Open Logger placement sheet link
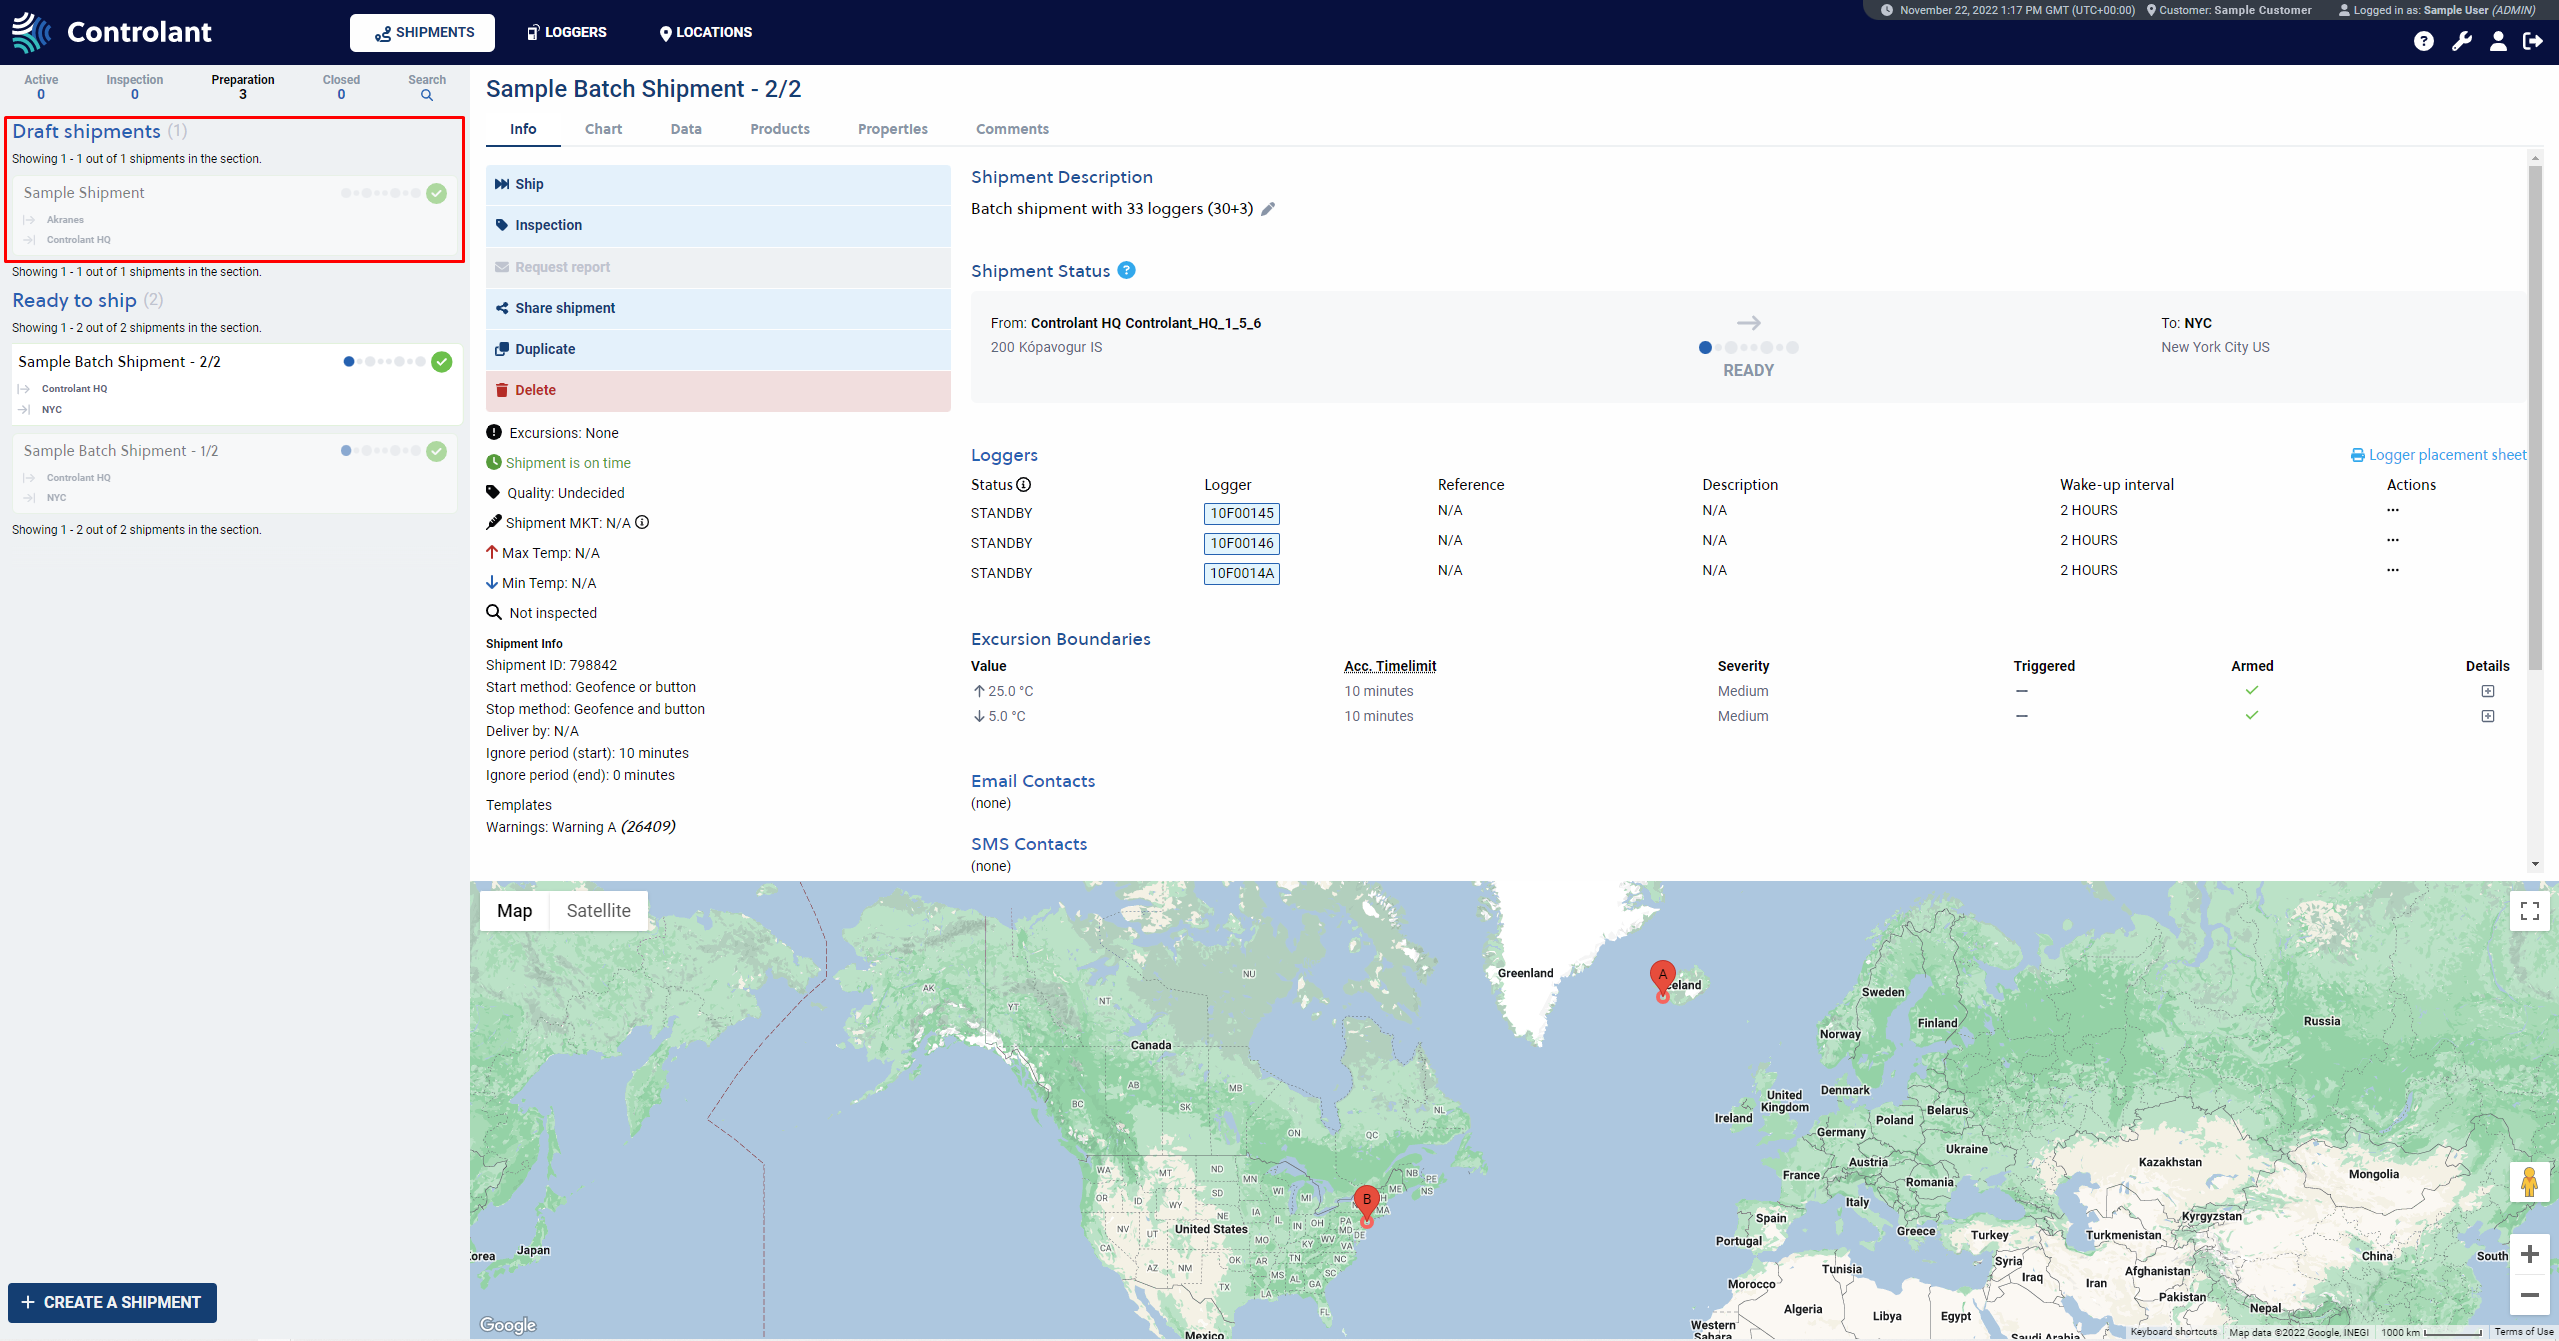2559x1341 pixels. click(2438, 455)
